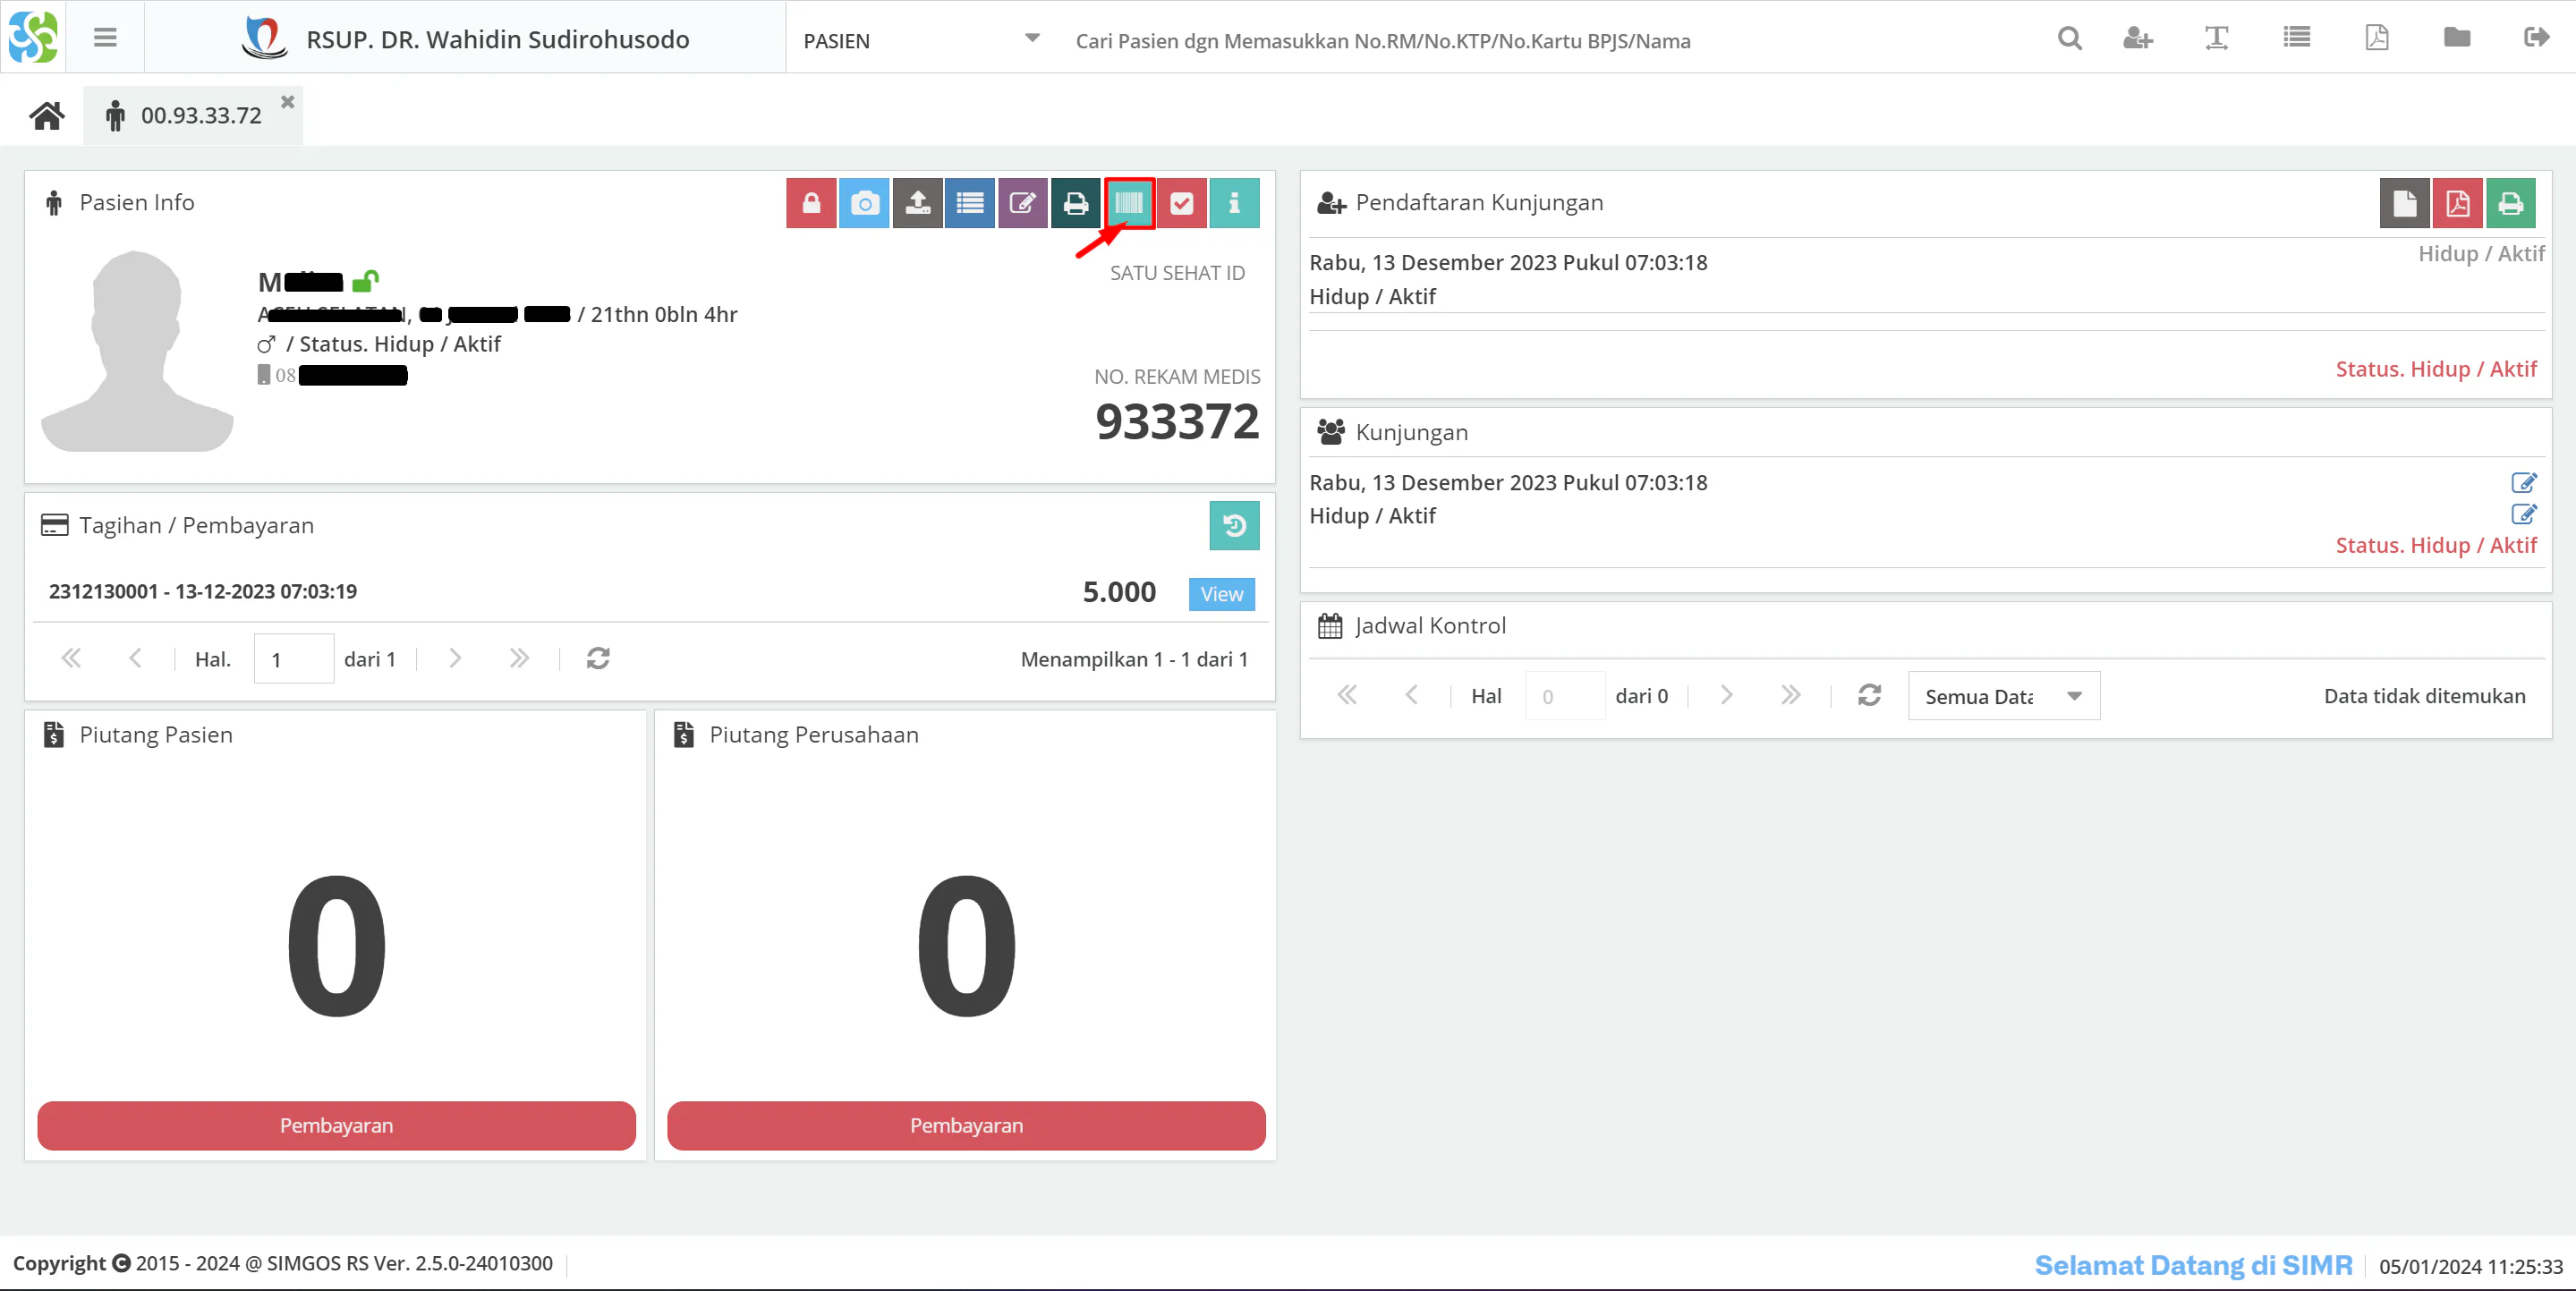The height and width of the screenshot is (1291, 2576).
Task: Go to next page in Tagihan pager
Action: click(x=455, y=658)
